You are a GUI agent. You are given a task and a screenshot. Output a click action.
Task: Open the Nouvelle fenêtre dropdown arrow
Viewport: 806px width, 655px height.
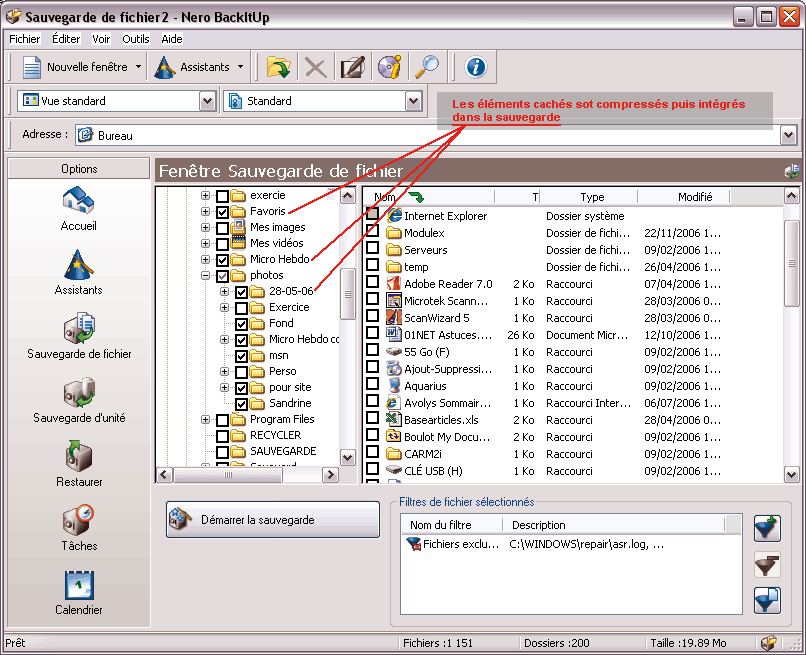tap(138, 67)
